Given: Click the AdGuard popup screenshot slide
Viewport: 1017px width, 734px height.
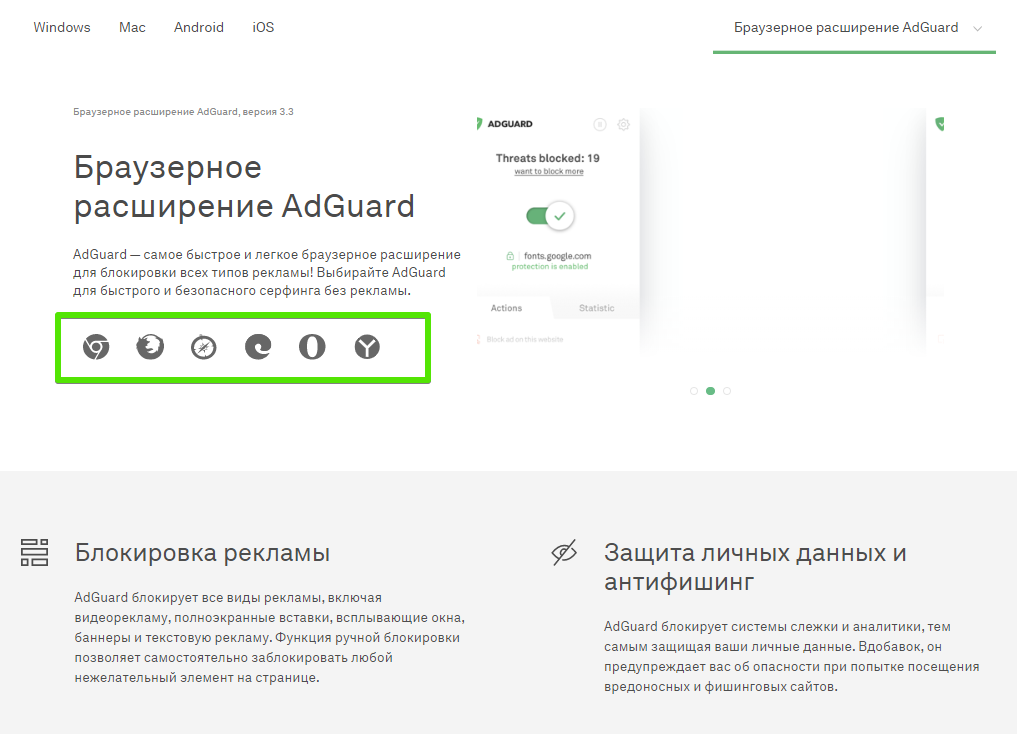Looking at the screenshot, I should (558, 232).
